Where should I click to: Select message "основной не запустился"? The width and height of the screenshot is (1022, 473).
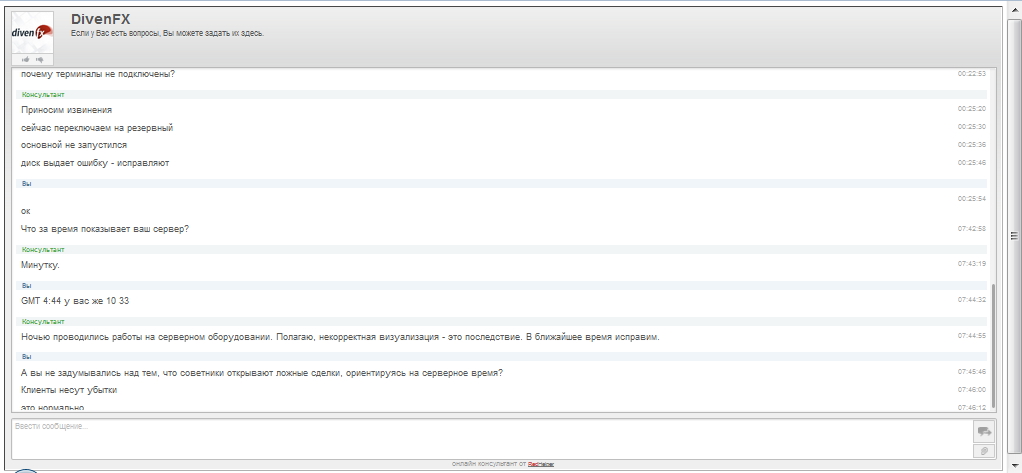click(x=74, y=145)
